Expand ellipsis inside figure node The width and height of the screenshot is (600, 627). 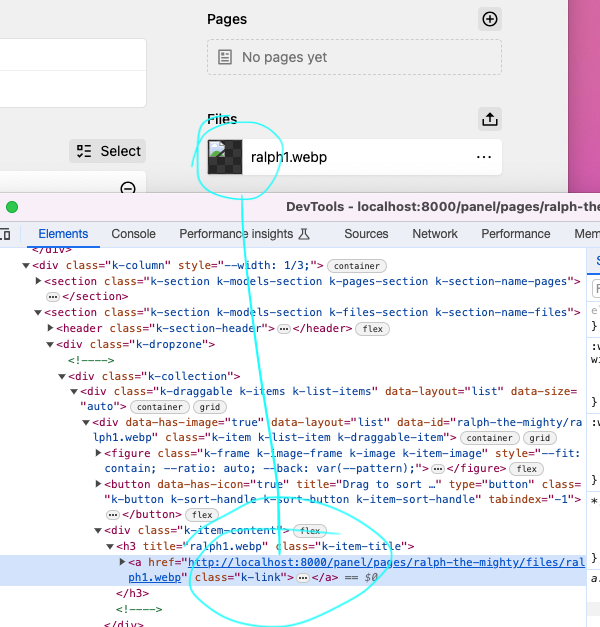[x=438, y=469]
